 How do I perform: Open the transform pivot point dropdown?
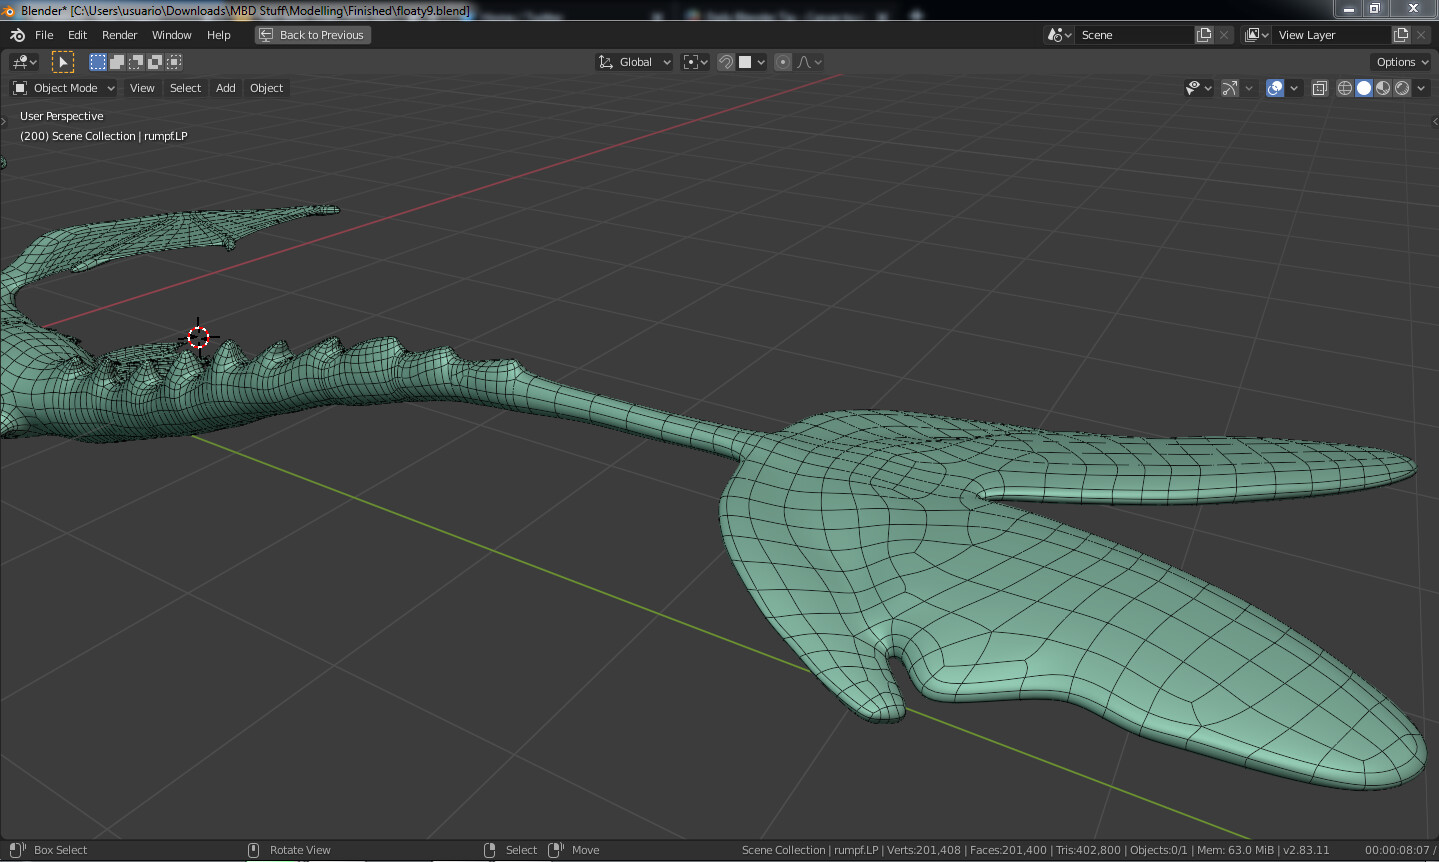pyautogui.click(x=695, y=62)
